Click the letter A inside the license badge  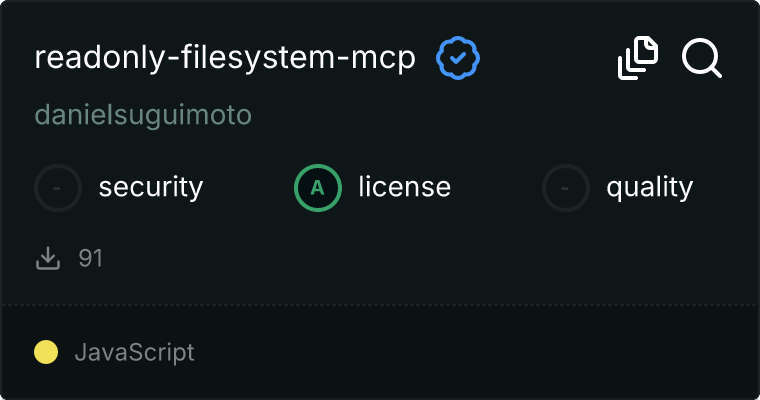[x=318, y=187]
